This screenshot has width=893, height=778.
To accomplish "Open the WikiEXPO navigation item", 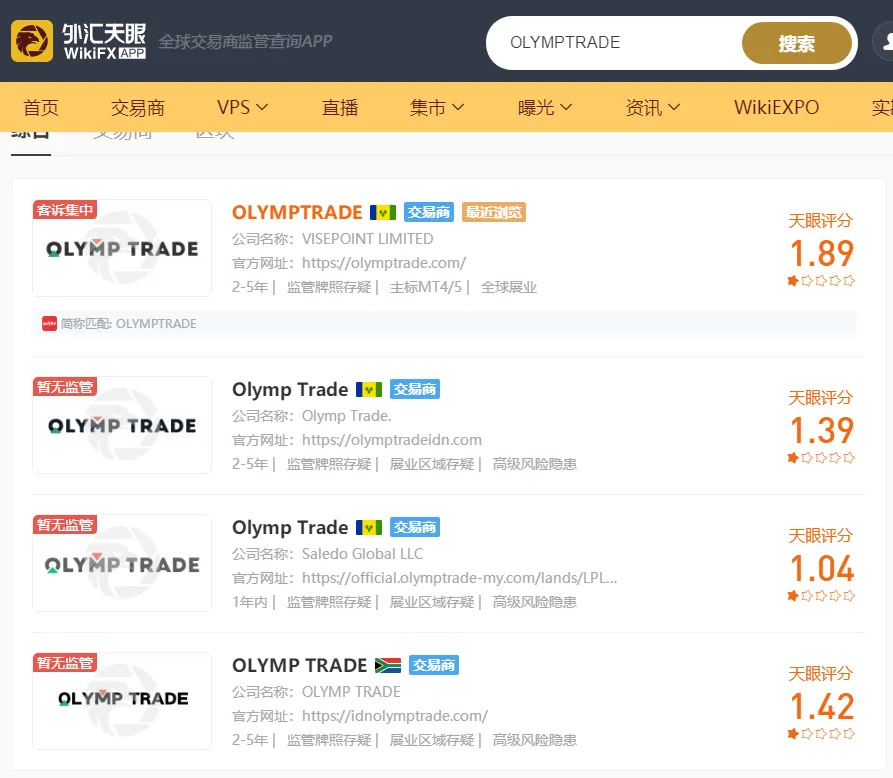I will pyautogui.click(x=776, y=107).
